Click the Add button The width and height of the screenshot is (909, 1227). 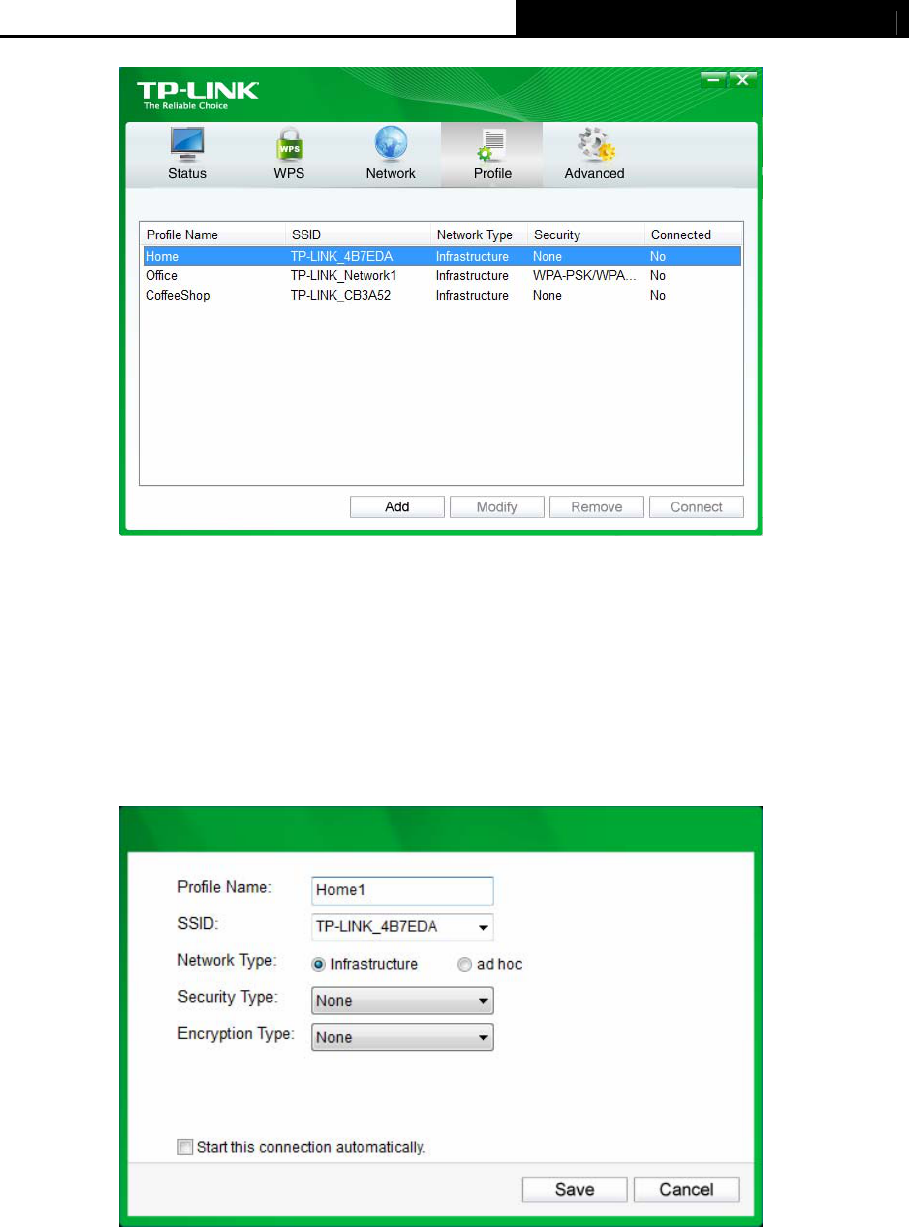397,507
